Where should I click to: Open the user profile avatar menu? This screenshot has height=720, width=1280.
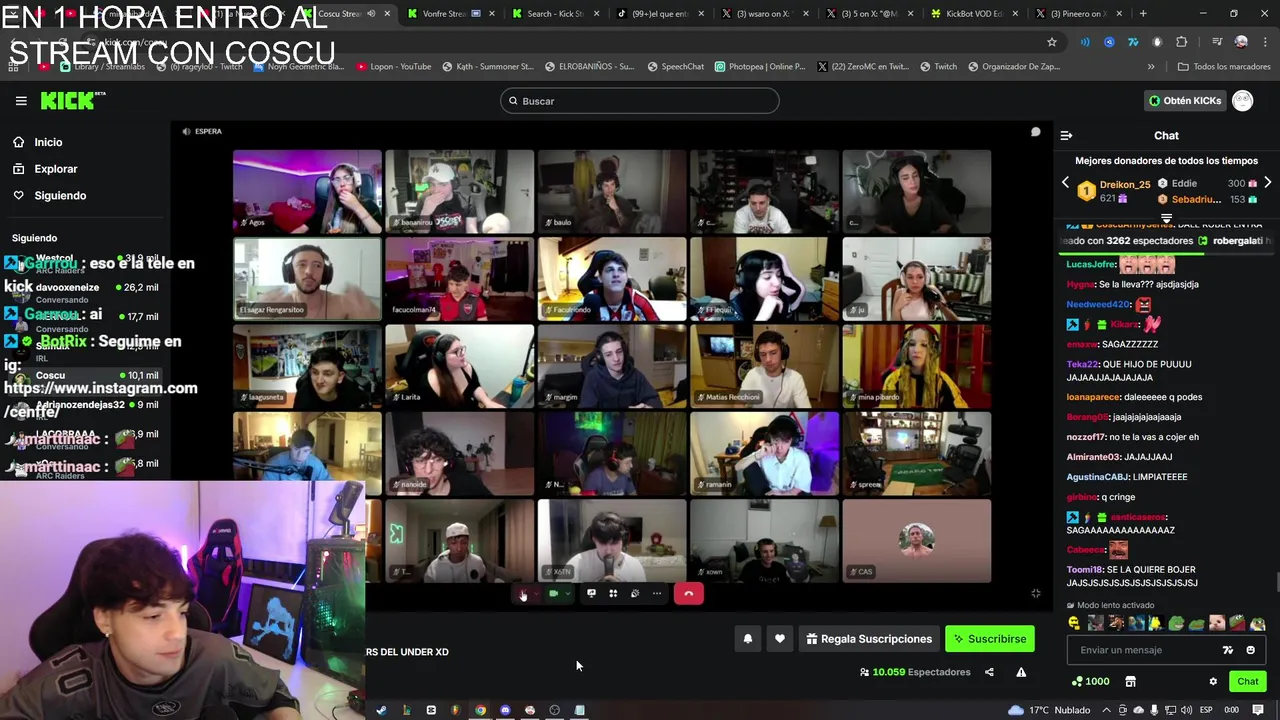tap(1243, 101)
